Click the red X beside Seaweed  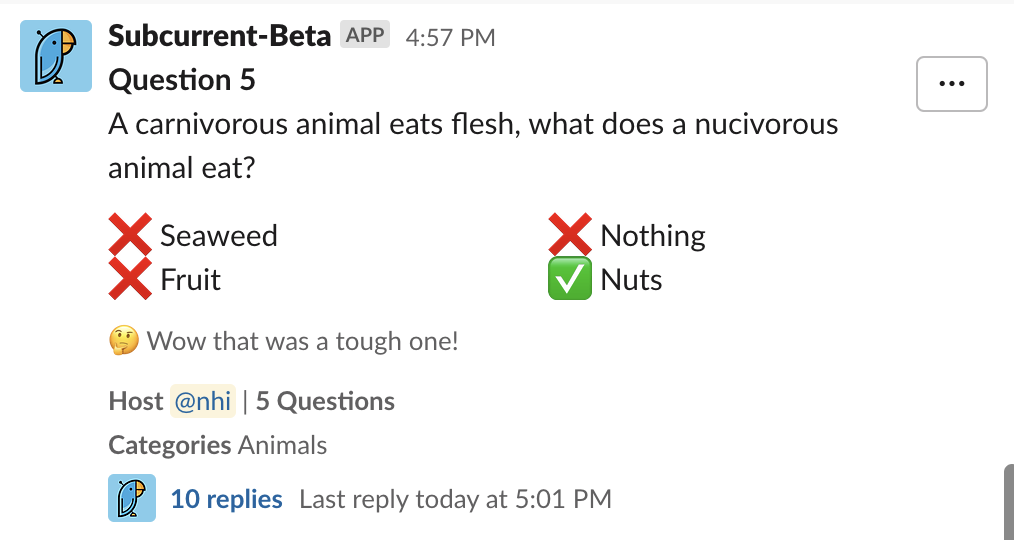coord(130,234)
